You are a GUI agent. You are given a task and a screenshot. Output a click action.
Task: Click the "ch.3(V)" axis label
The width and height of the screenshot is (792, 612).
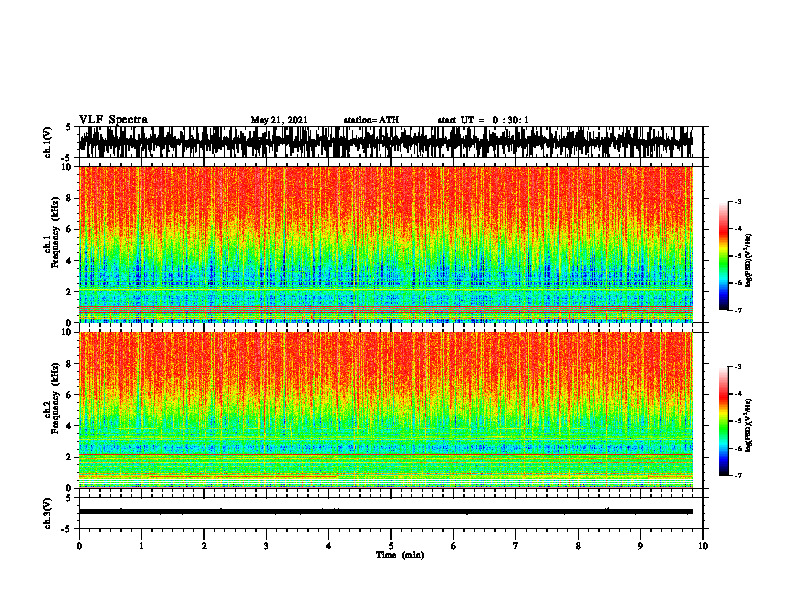48,513
